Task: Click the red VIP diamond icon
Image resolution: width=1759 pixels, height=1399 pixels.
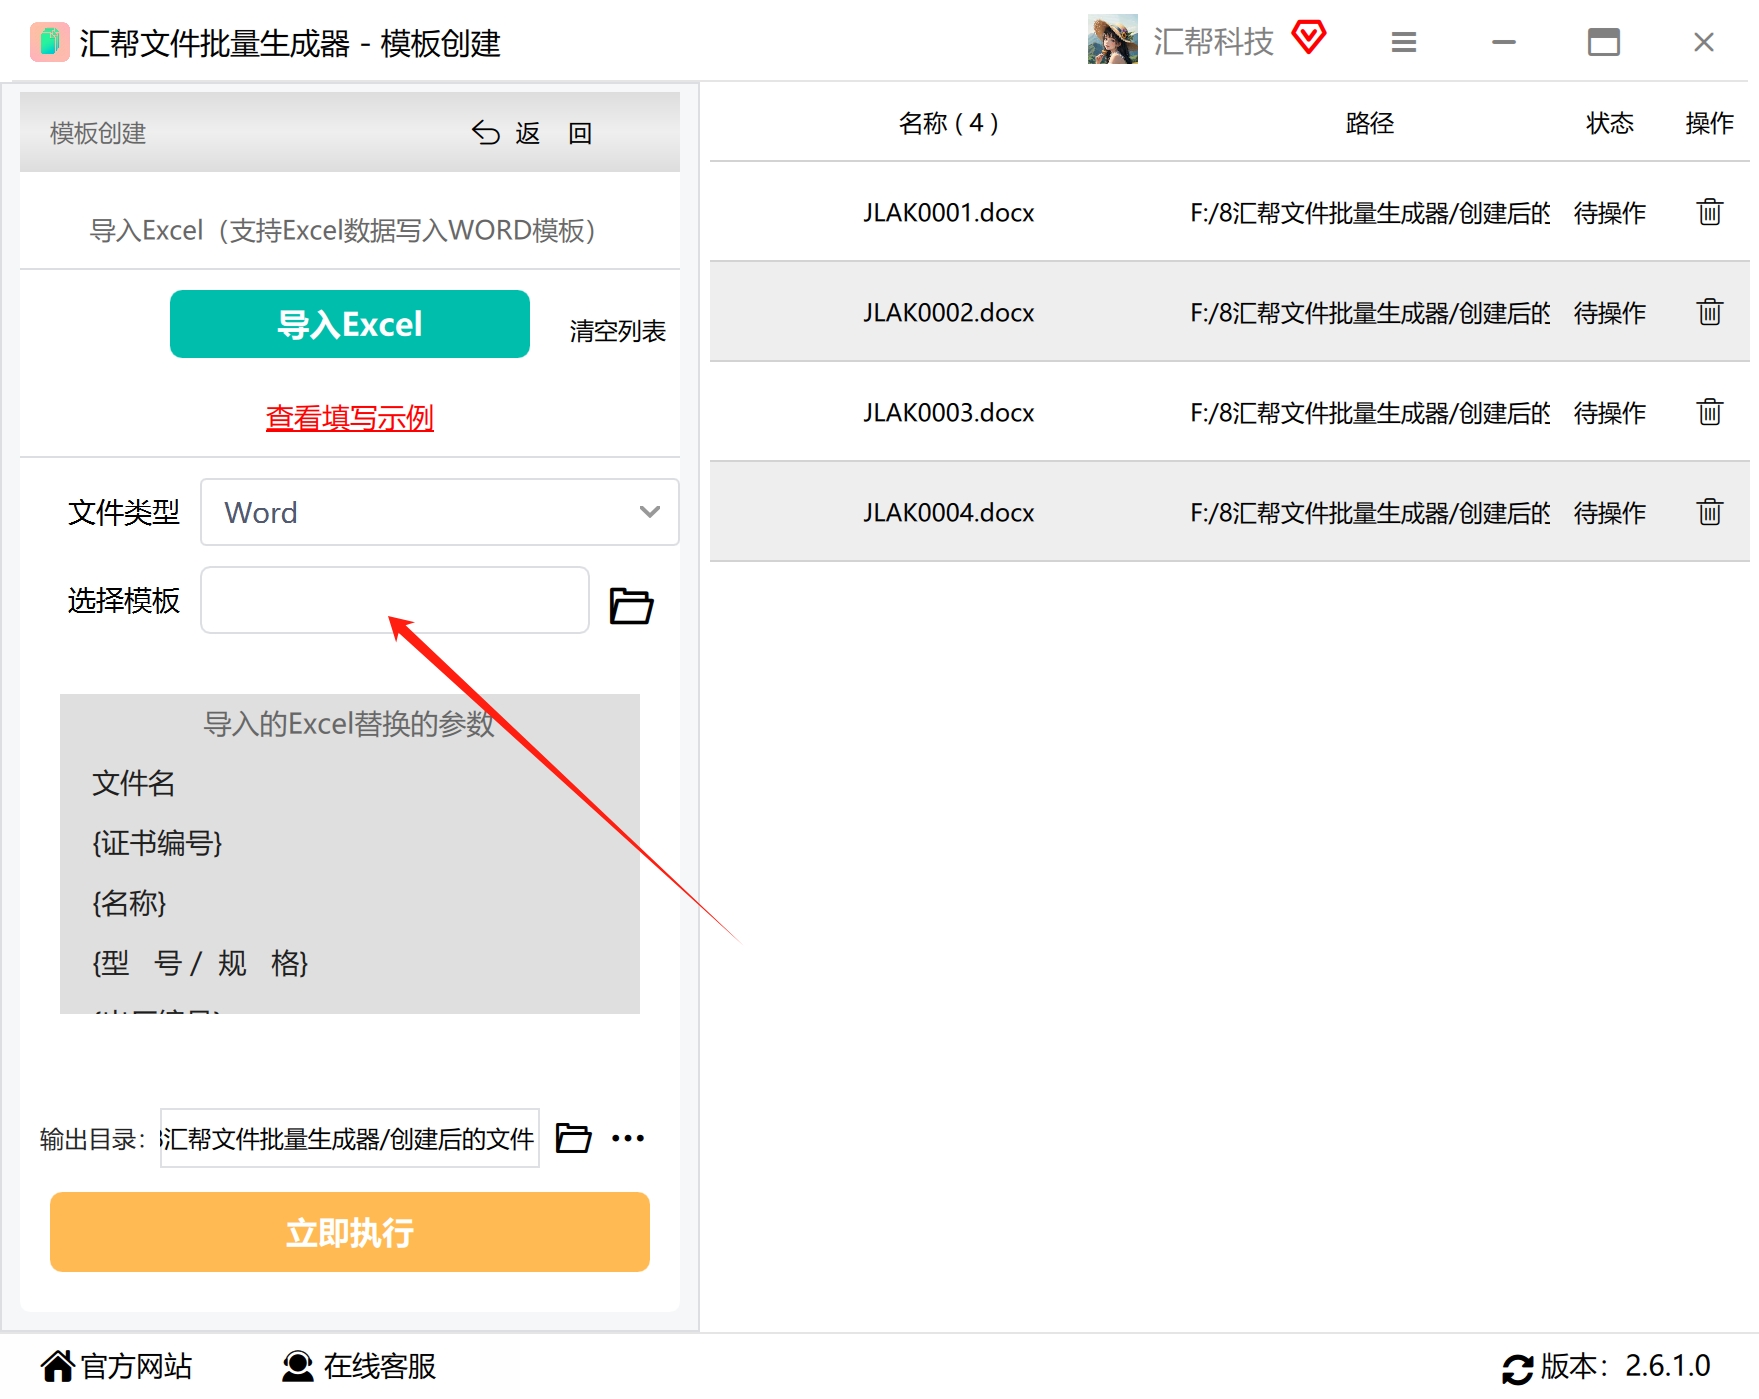Action: tap(1308, 38)
